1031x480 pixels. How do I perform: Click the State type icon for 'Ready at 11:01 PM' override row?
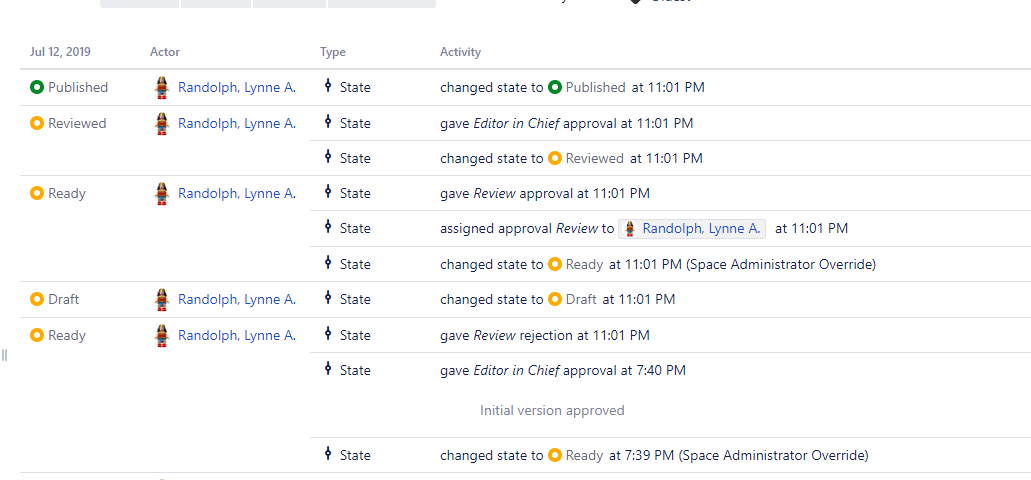tap(328, 262)
